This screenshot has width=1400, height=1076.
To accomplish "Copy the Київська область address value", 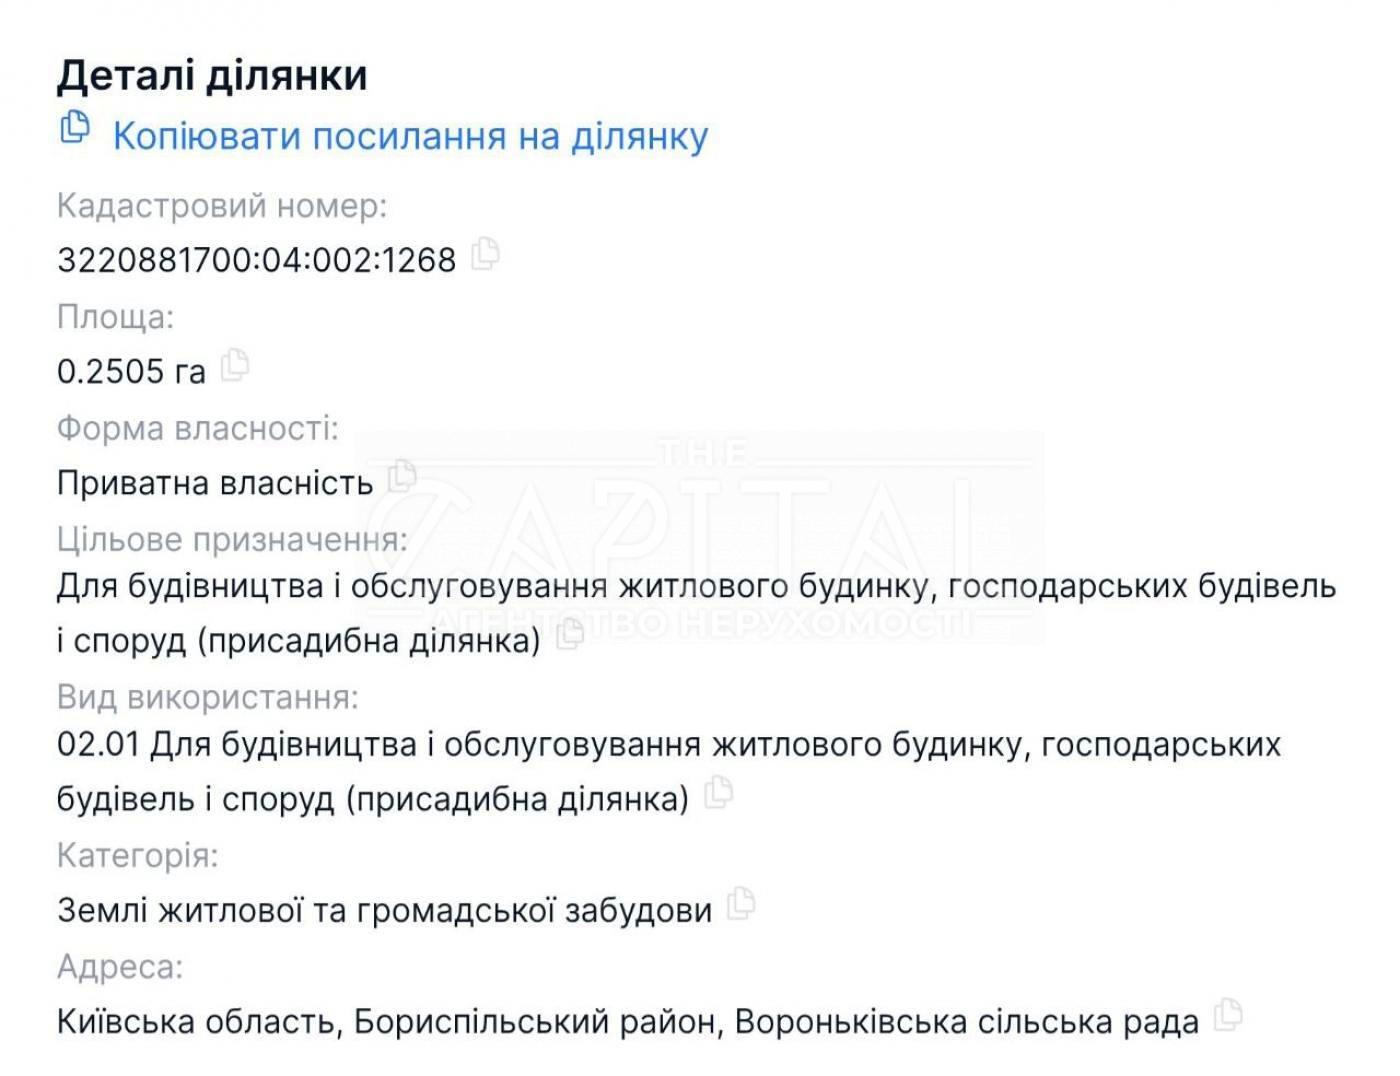I will click(1227, 1016).
